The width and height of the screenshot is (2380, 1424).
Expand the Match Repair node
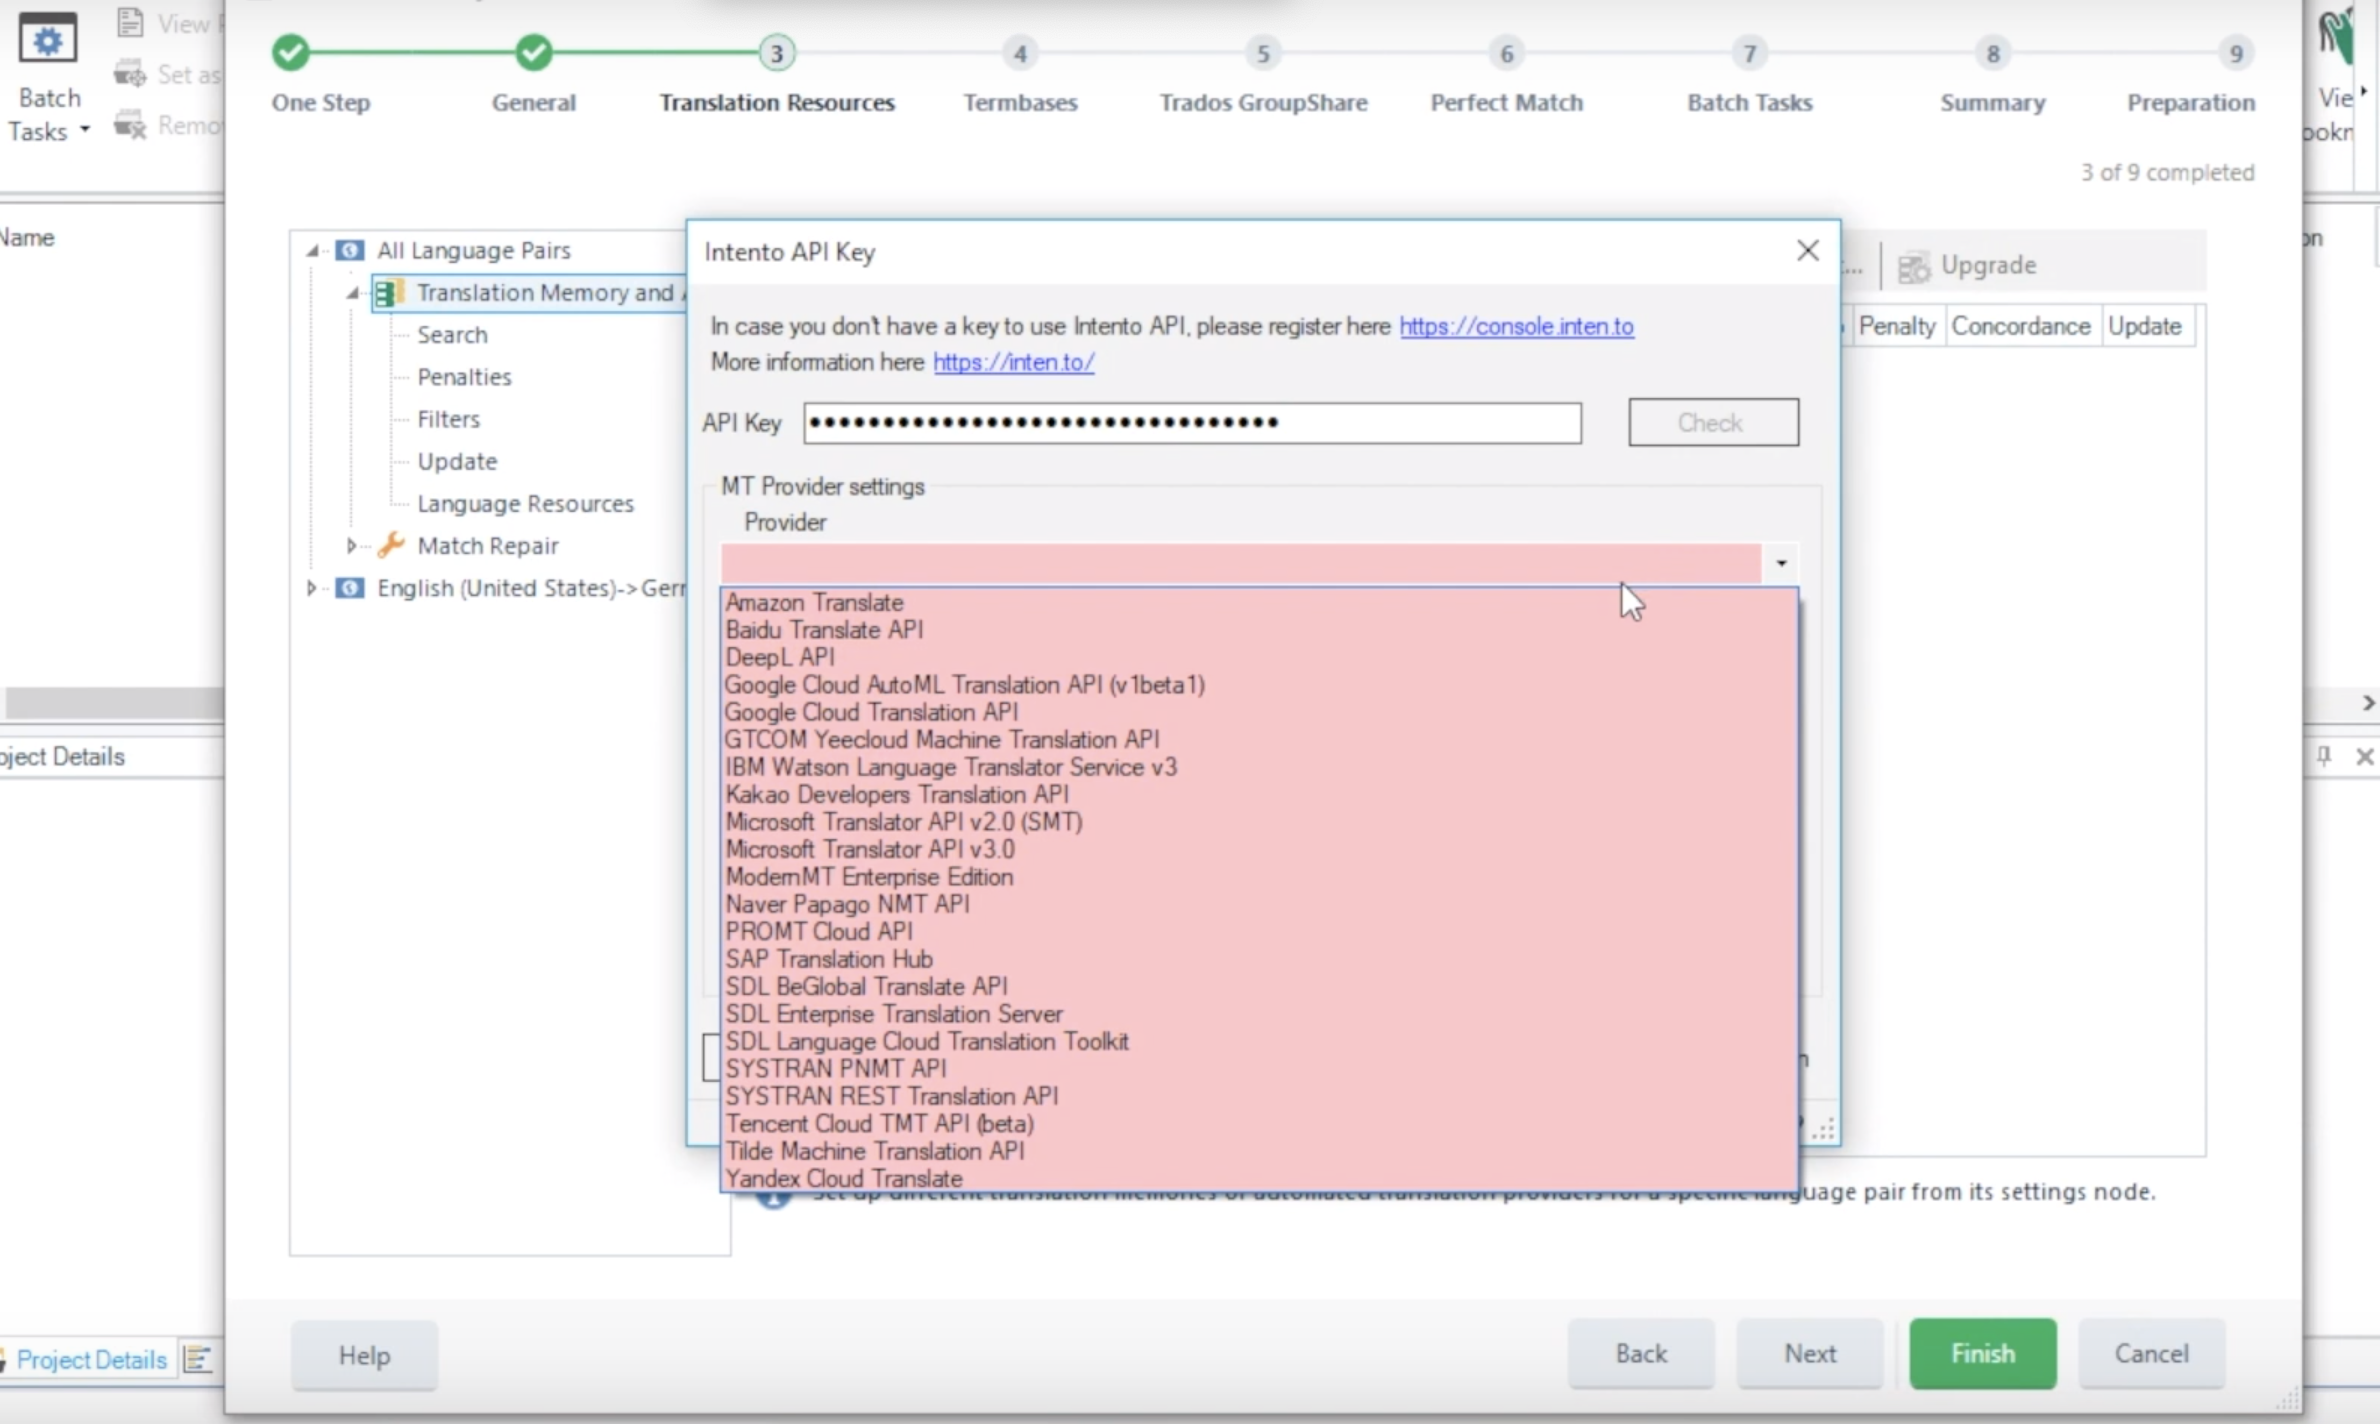point(351,545)
